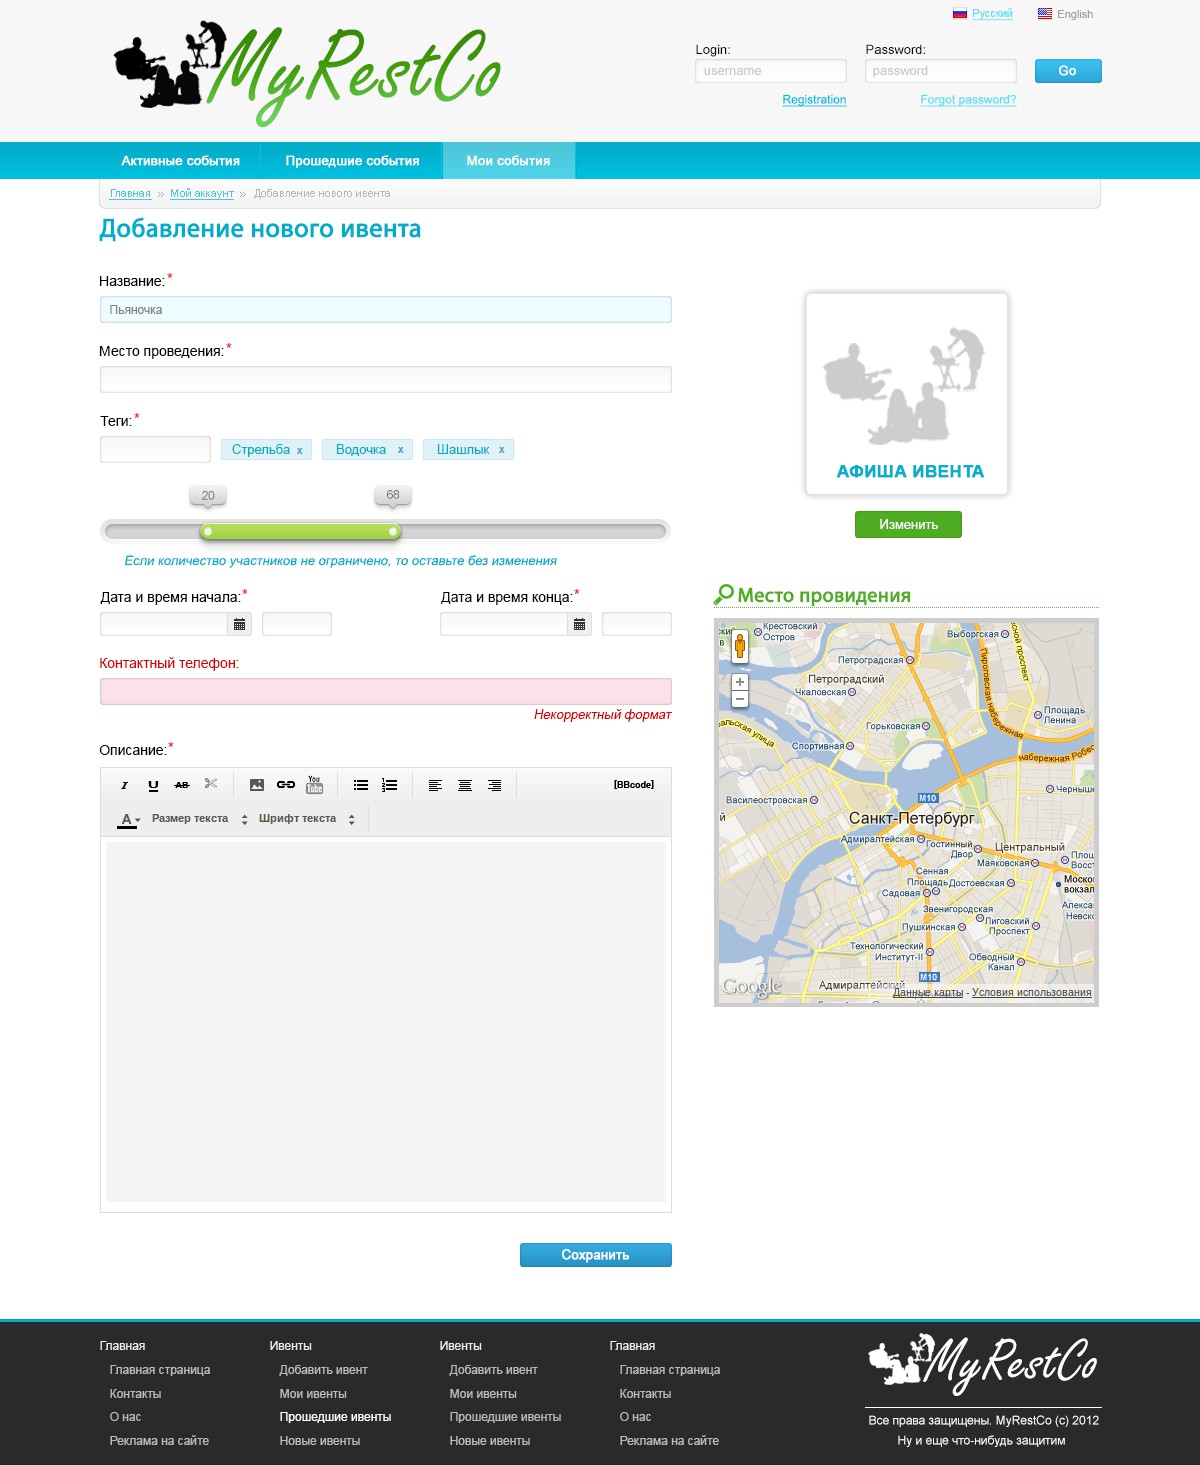This screenshot has height=1465, width=1200.
Task: Click the MyRestCo header logo
Action: tap(307, 73)
